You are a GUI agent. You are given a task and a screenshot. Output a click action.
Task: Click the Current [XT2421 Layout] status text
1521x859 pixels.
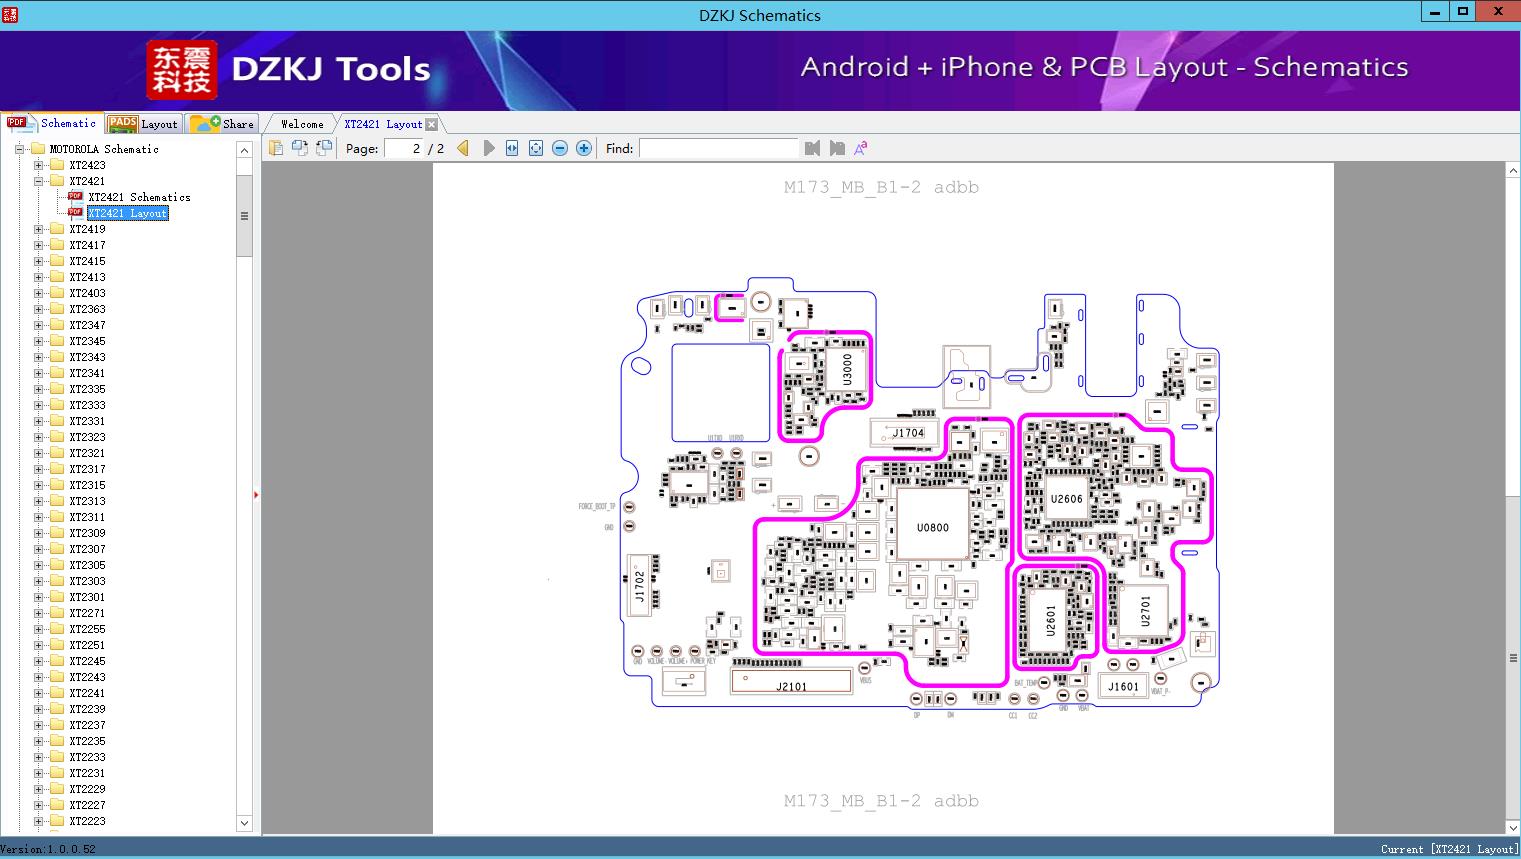(x=1450, y=849)
